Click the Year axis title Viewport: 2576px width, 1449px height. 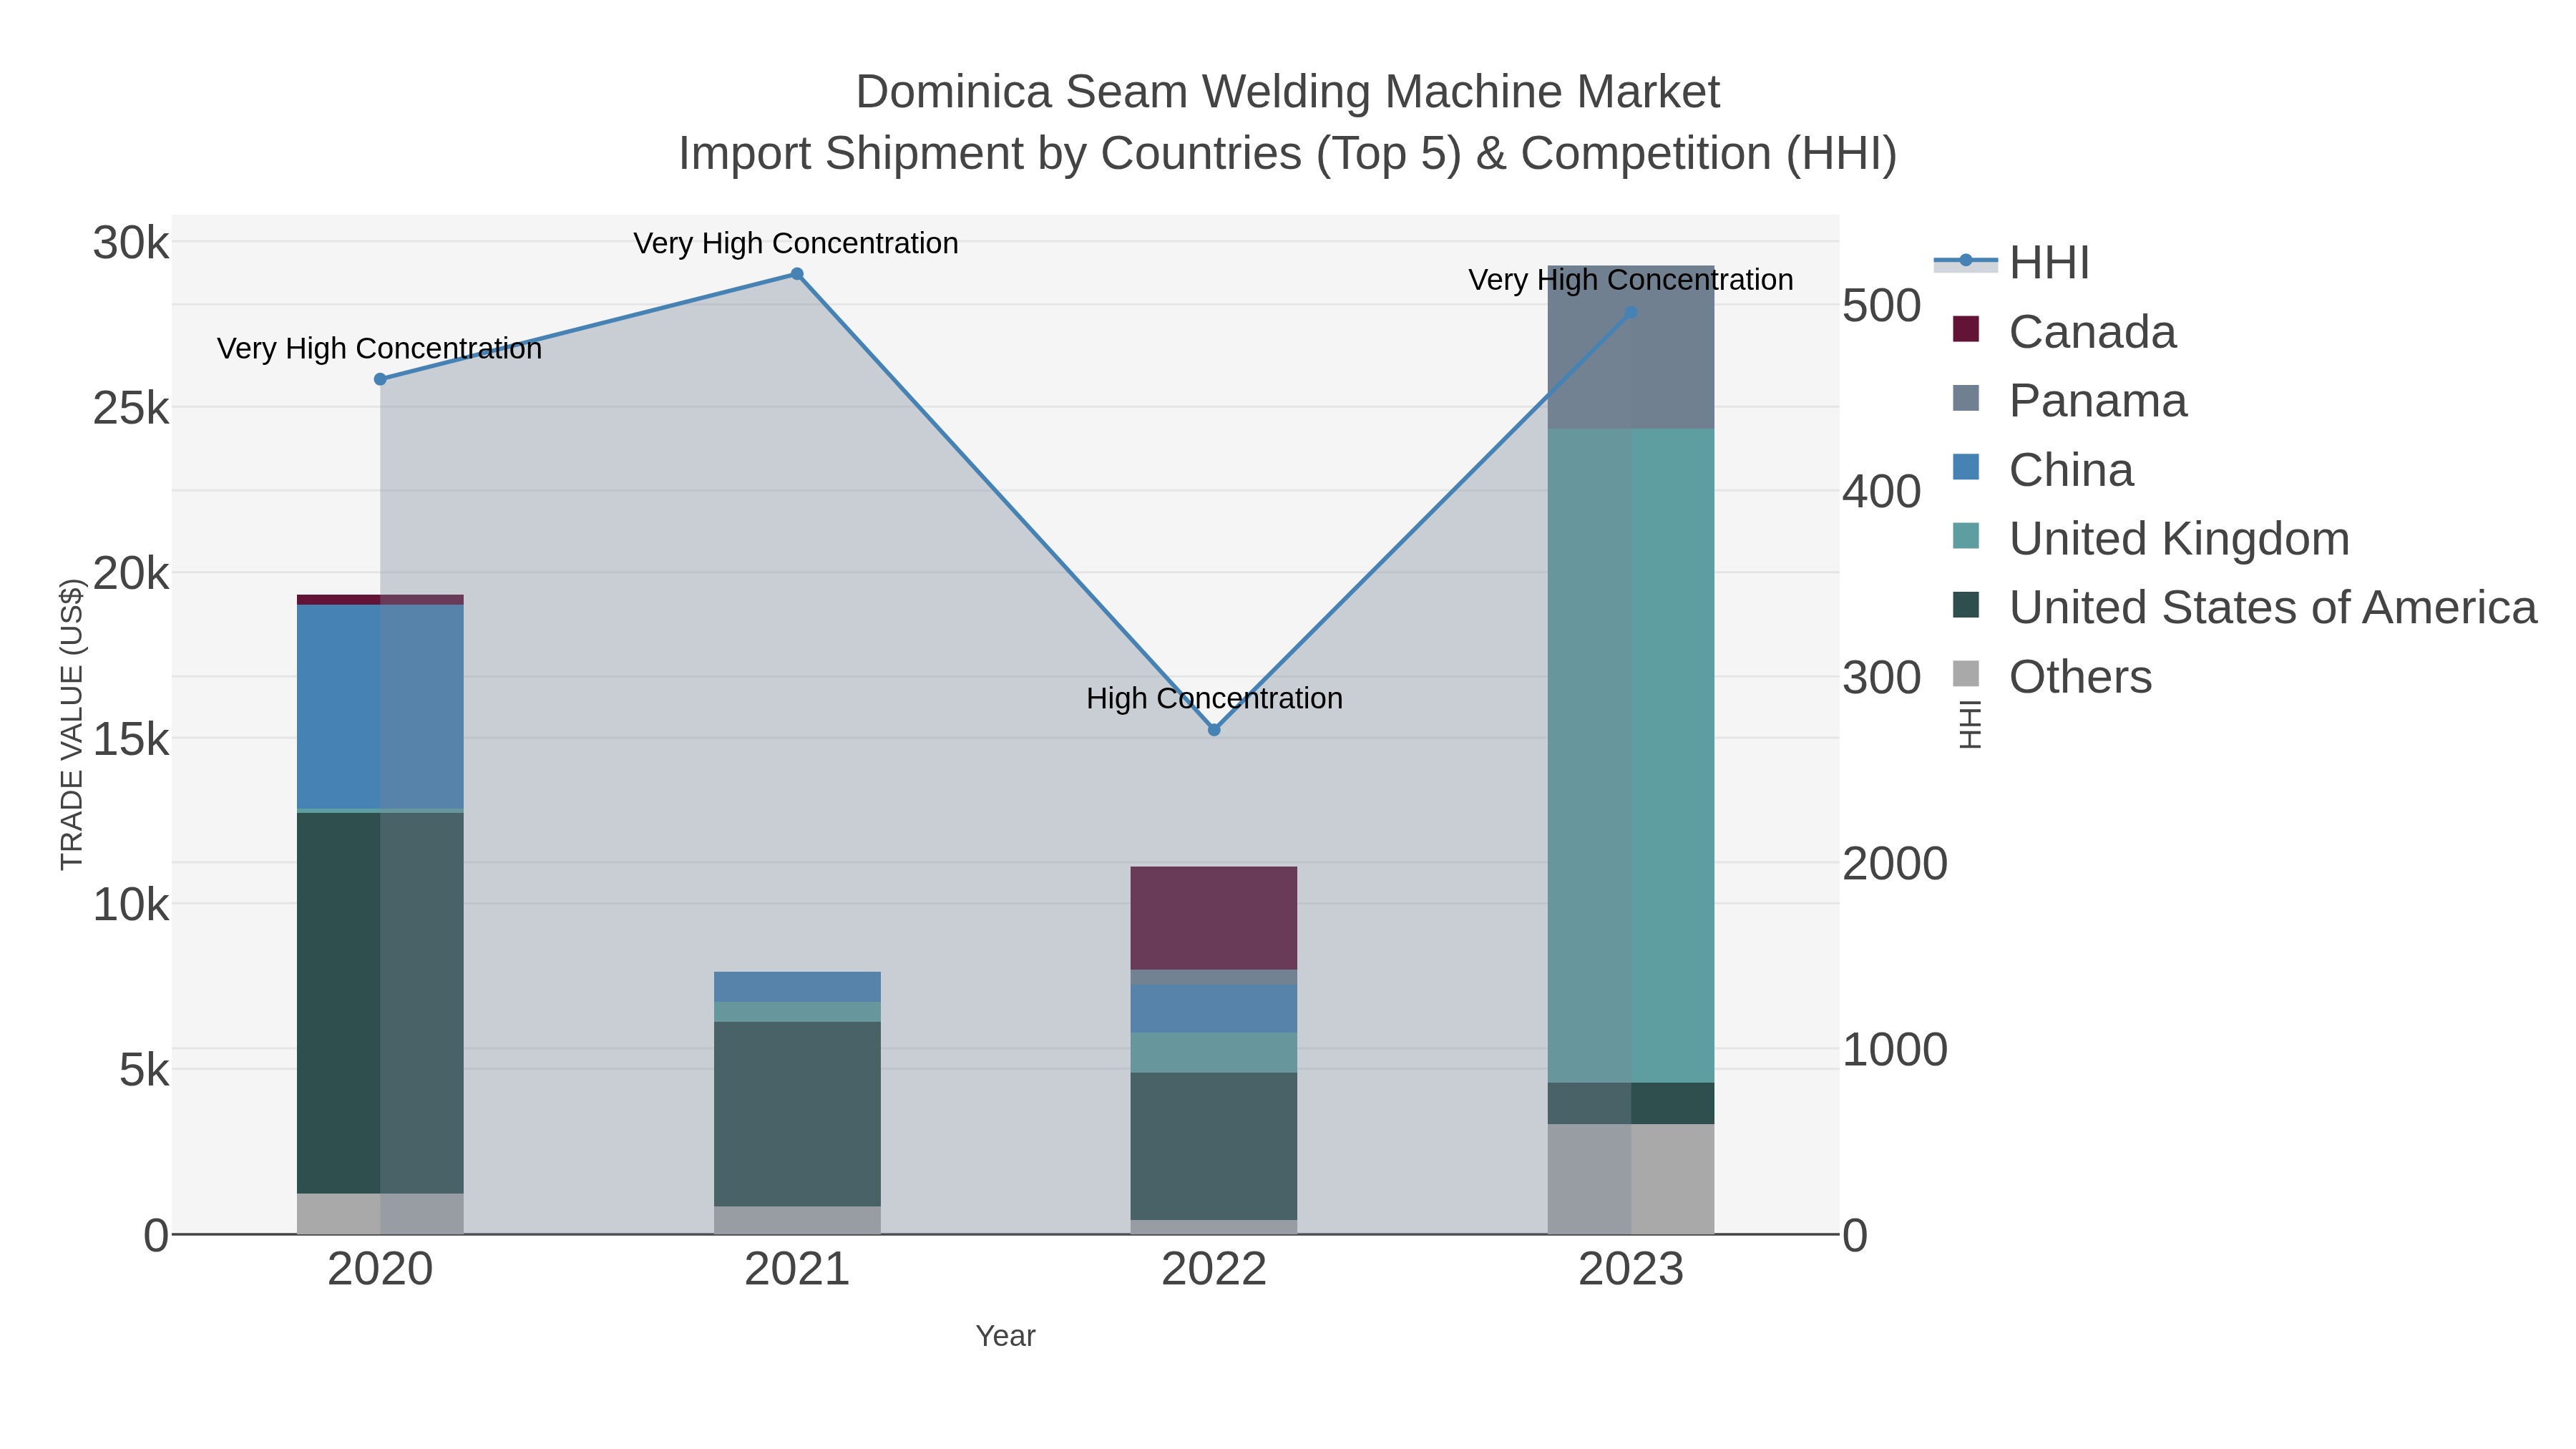tap(1005, 1336)
